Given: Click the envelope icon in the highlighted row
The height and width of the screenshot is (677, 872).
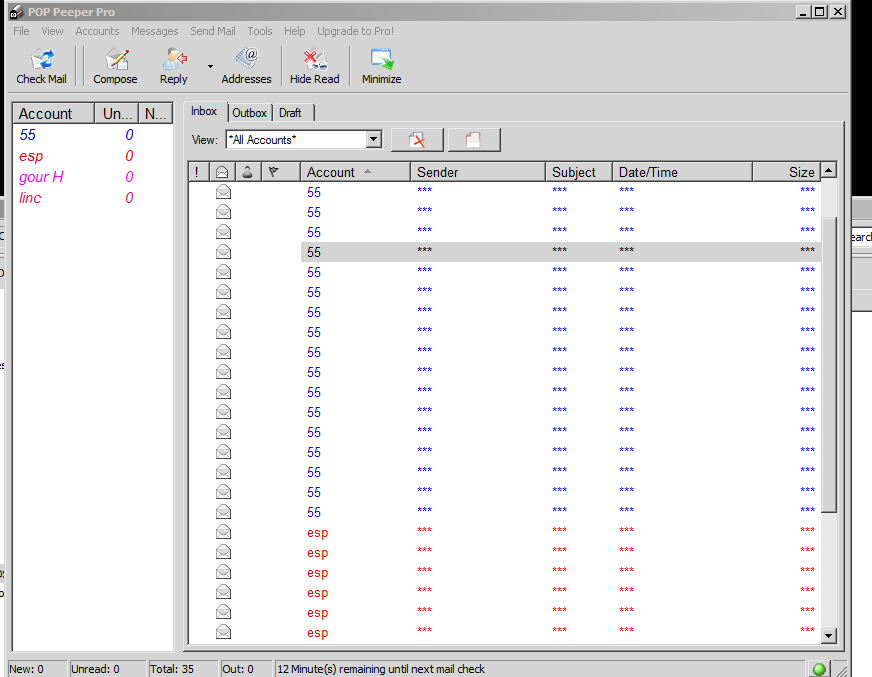Looking at the screenshot, I should tap(224, 252).
